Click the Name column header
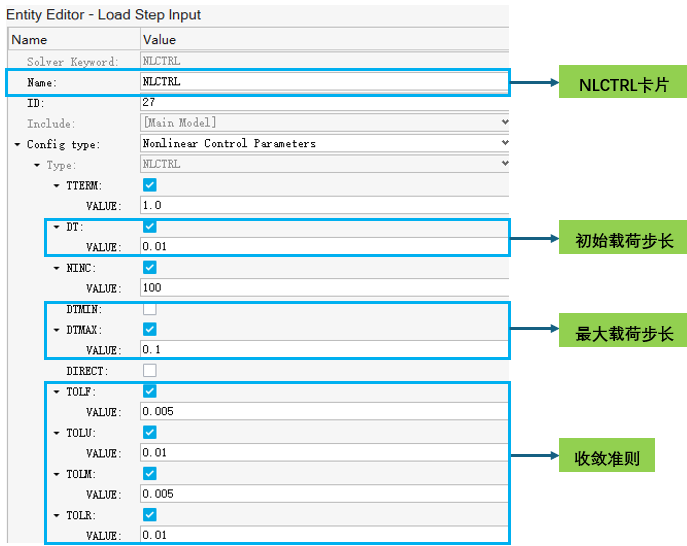Image resolution: width=687 pixels, height=546 pixels. click(74, 39)
